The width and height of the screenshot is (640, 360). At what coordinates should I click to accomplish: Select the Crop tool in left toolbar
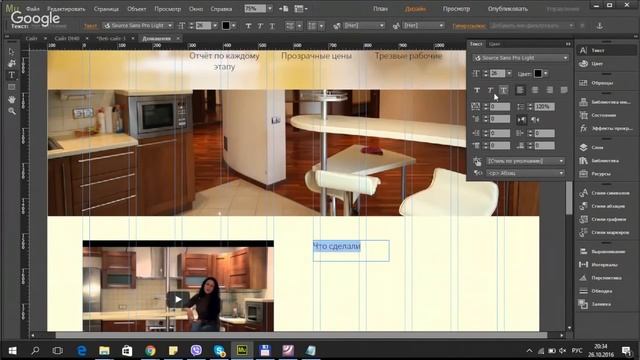[11, 63]
